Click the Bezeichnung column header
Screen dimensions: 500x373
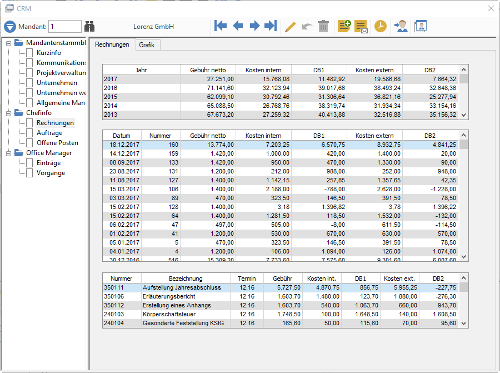click(x=186, y=278)
